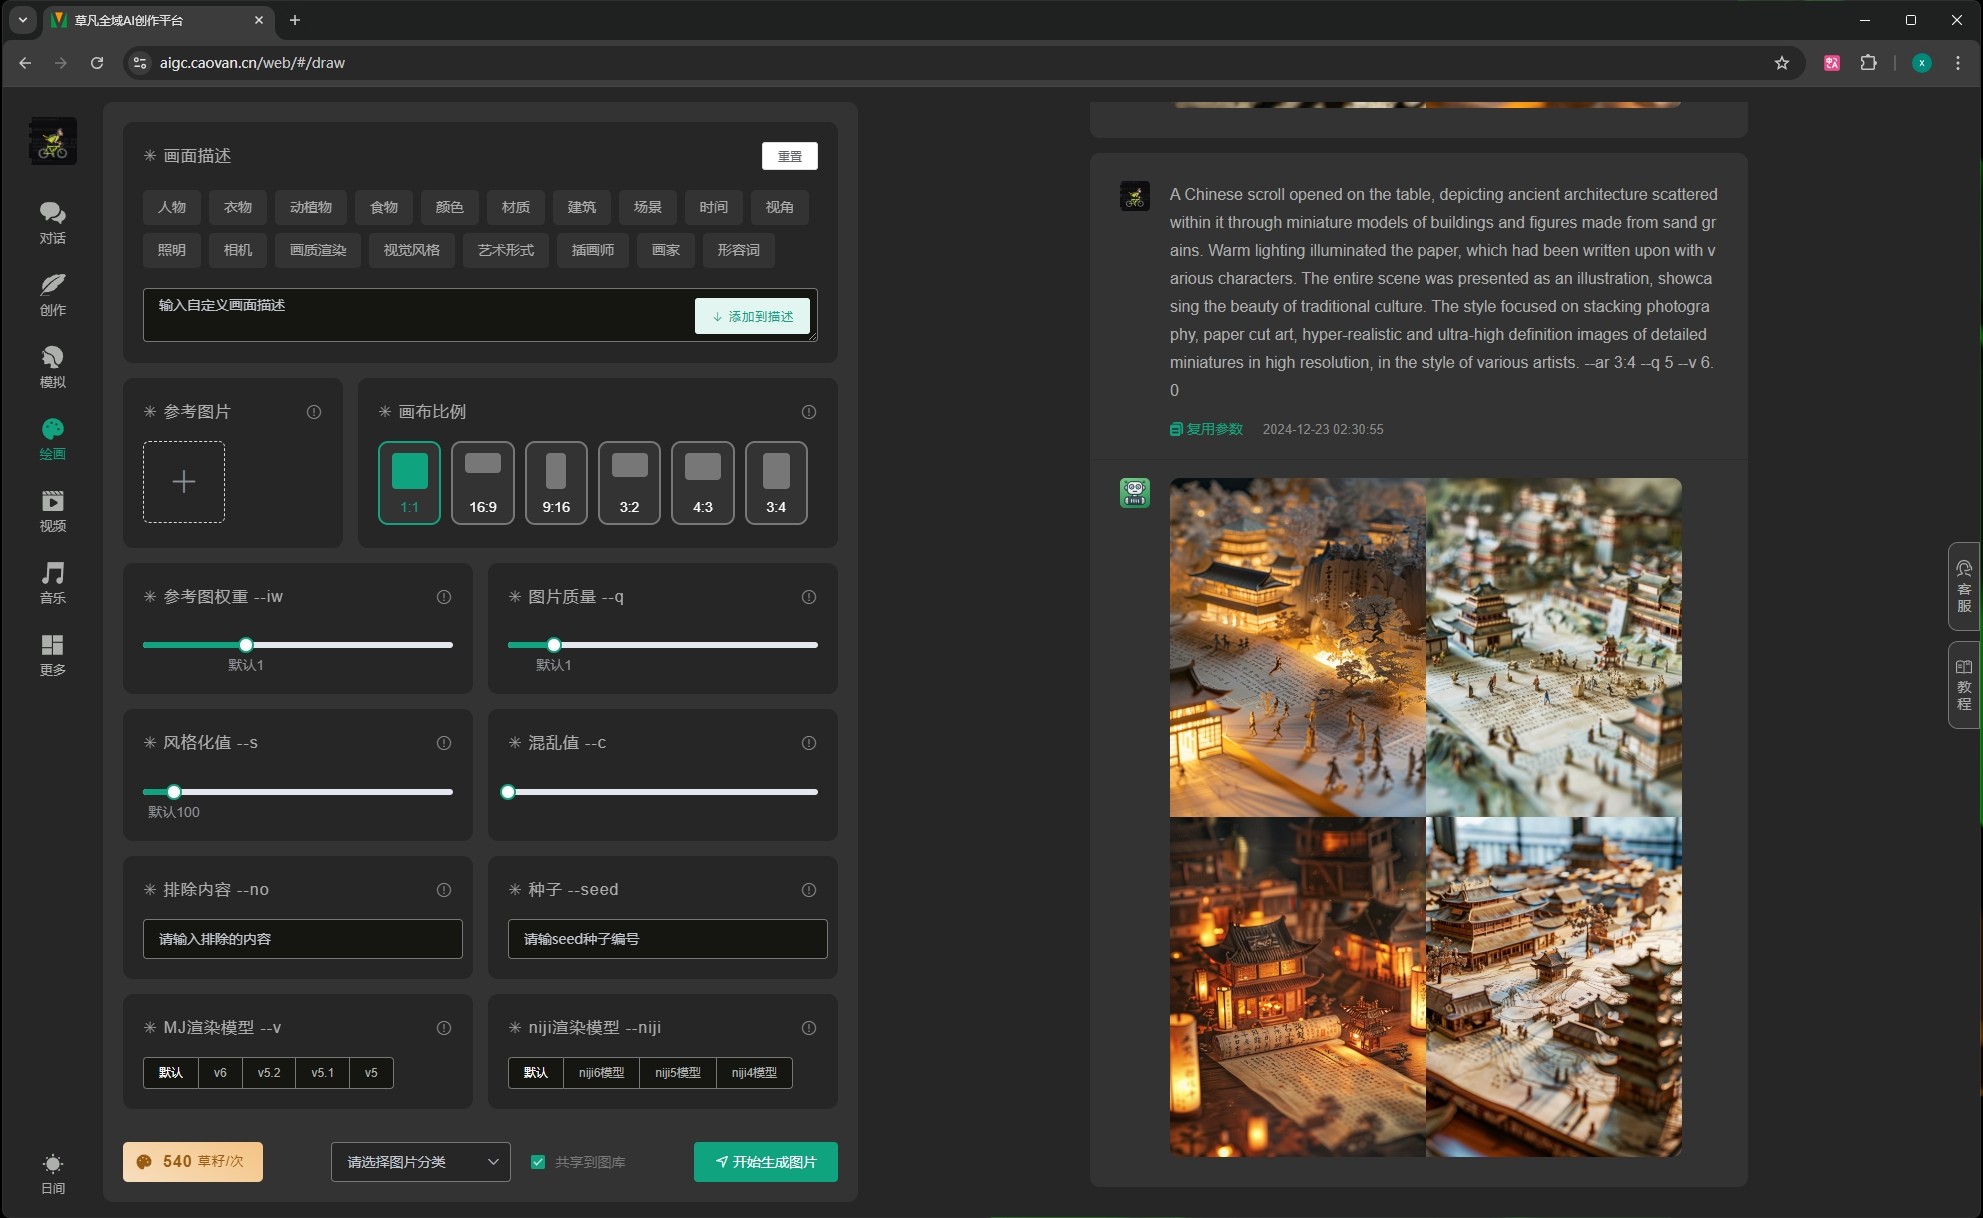Expand the 视觉风格 description tag
Screen dimensions: 1983x1218
point(412,250)
